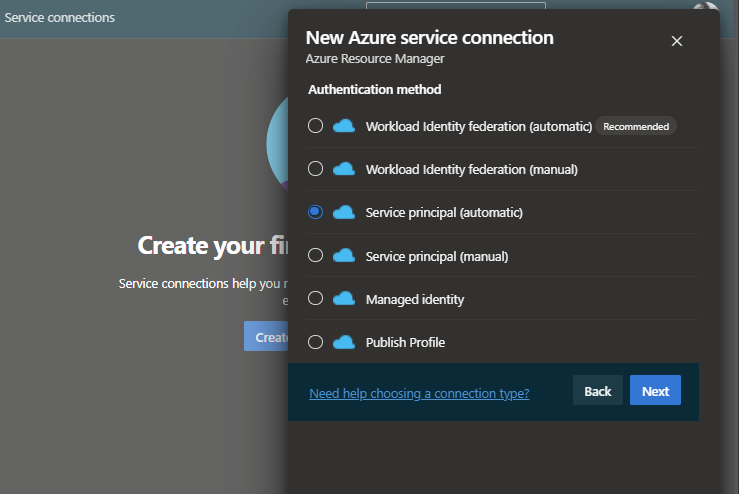Click the Service connections page heading
The image size is (739, 494).
tap(59, 17)
